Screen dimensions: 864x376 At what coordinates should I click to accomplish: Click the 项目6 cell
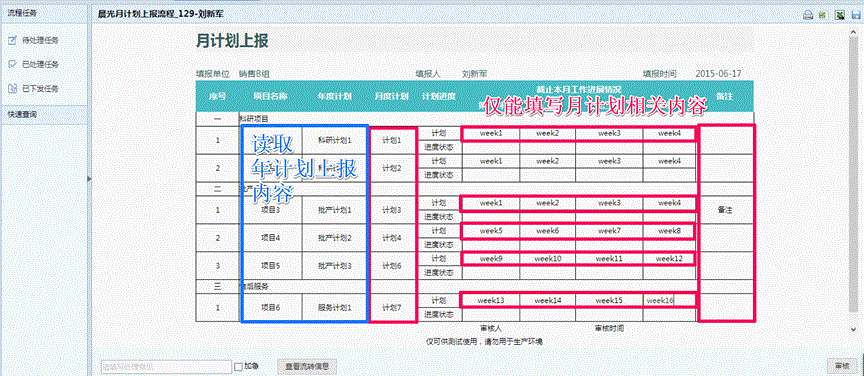pos(271,308)
